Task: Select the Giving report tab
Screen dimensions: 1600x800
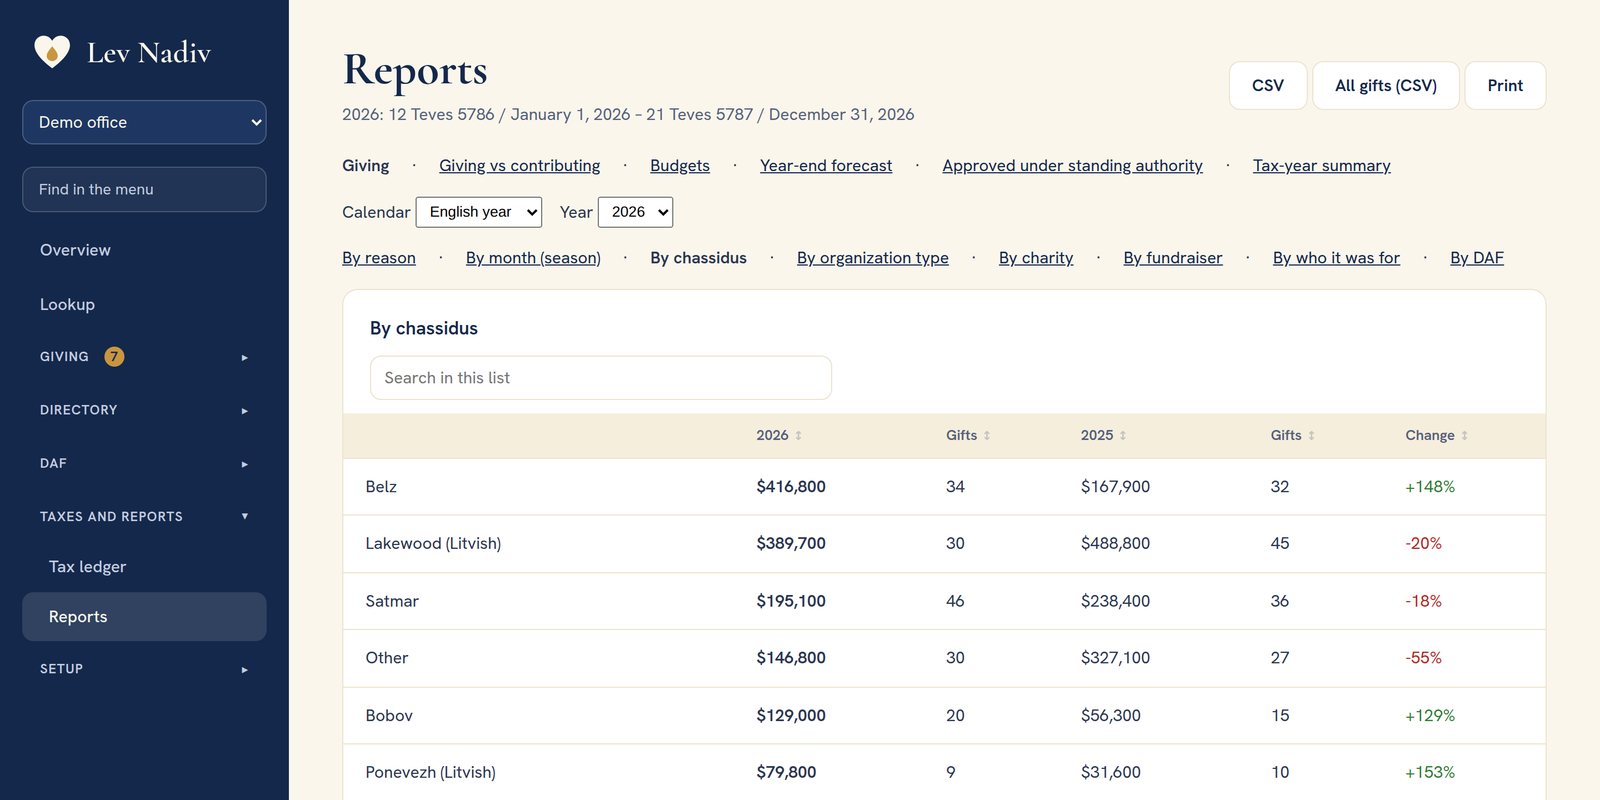Action: click(366, 166)
